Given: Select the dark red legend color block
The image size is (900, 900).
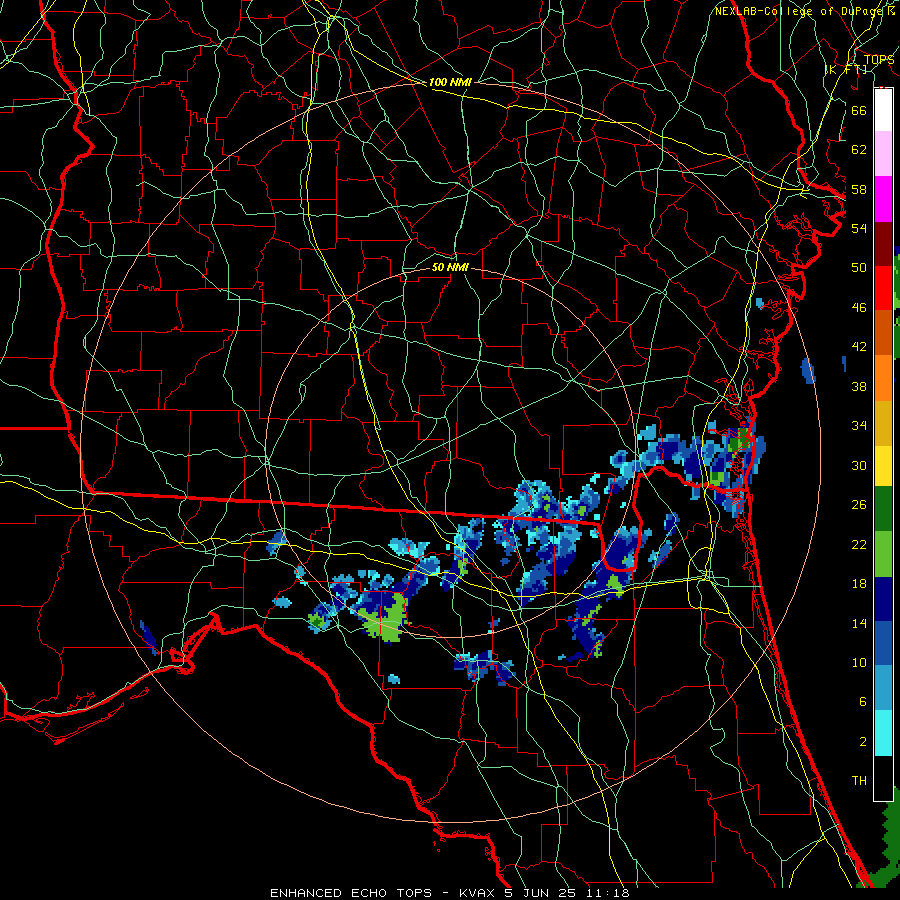Looking at the screenshot, I should point(883,244).
